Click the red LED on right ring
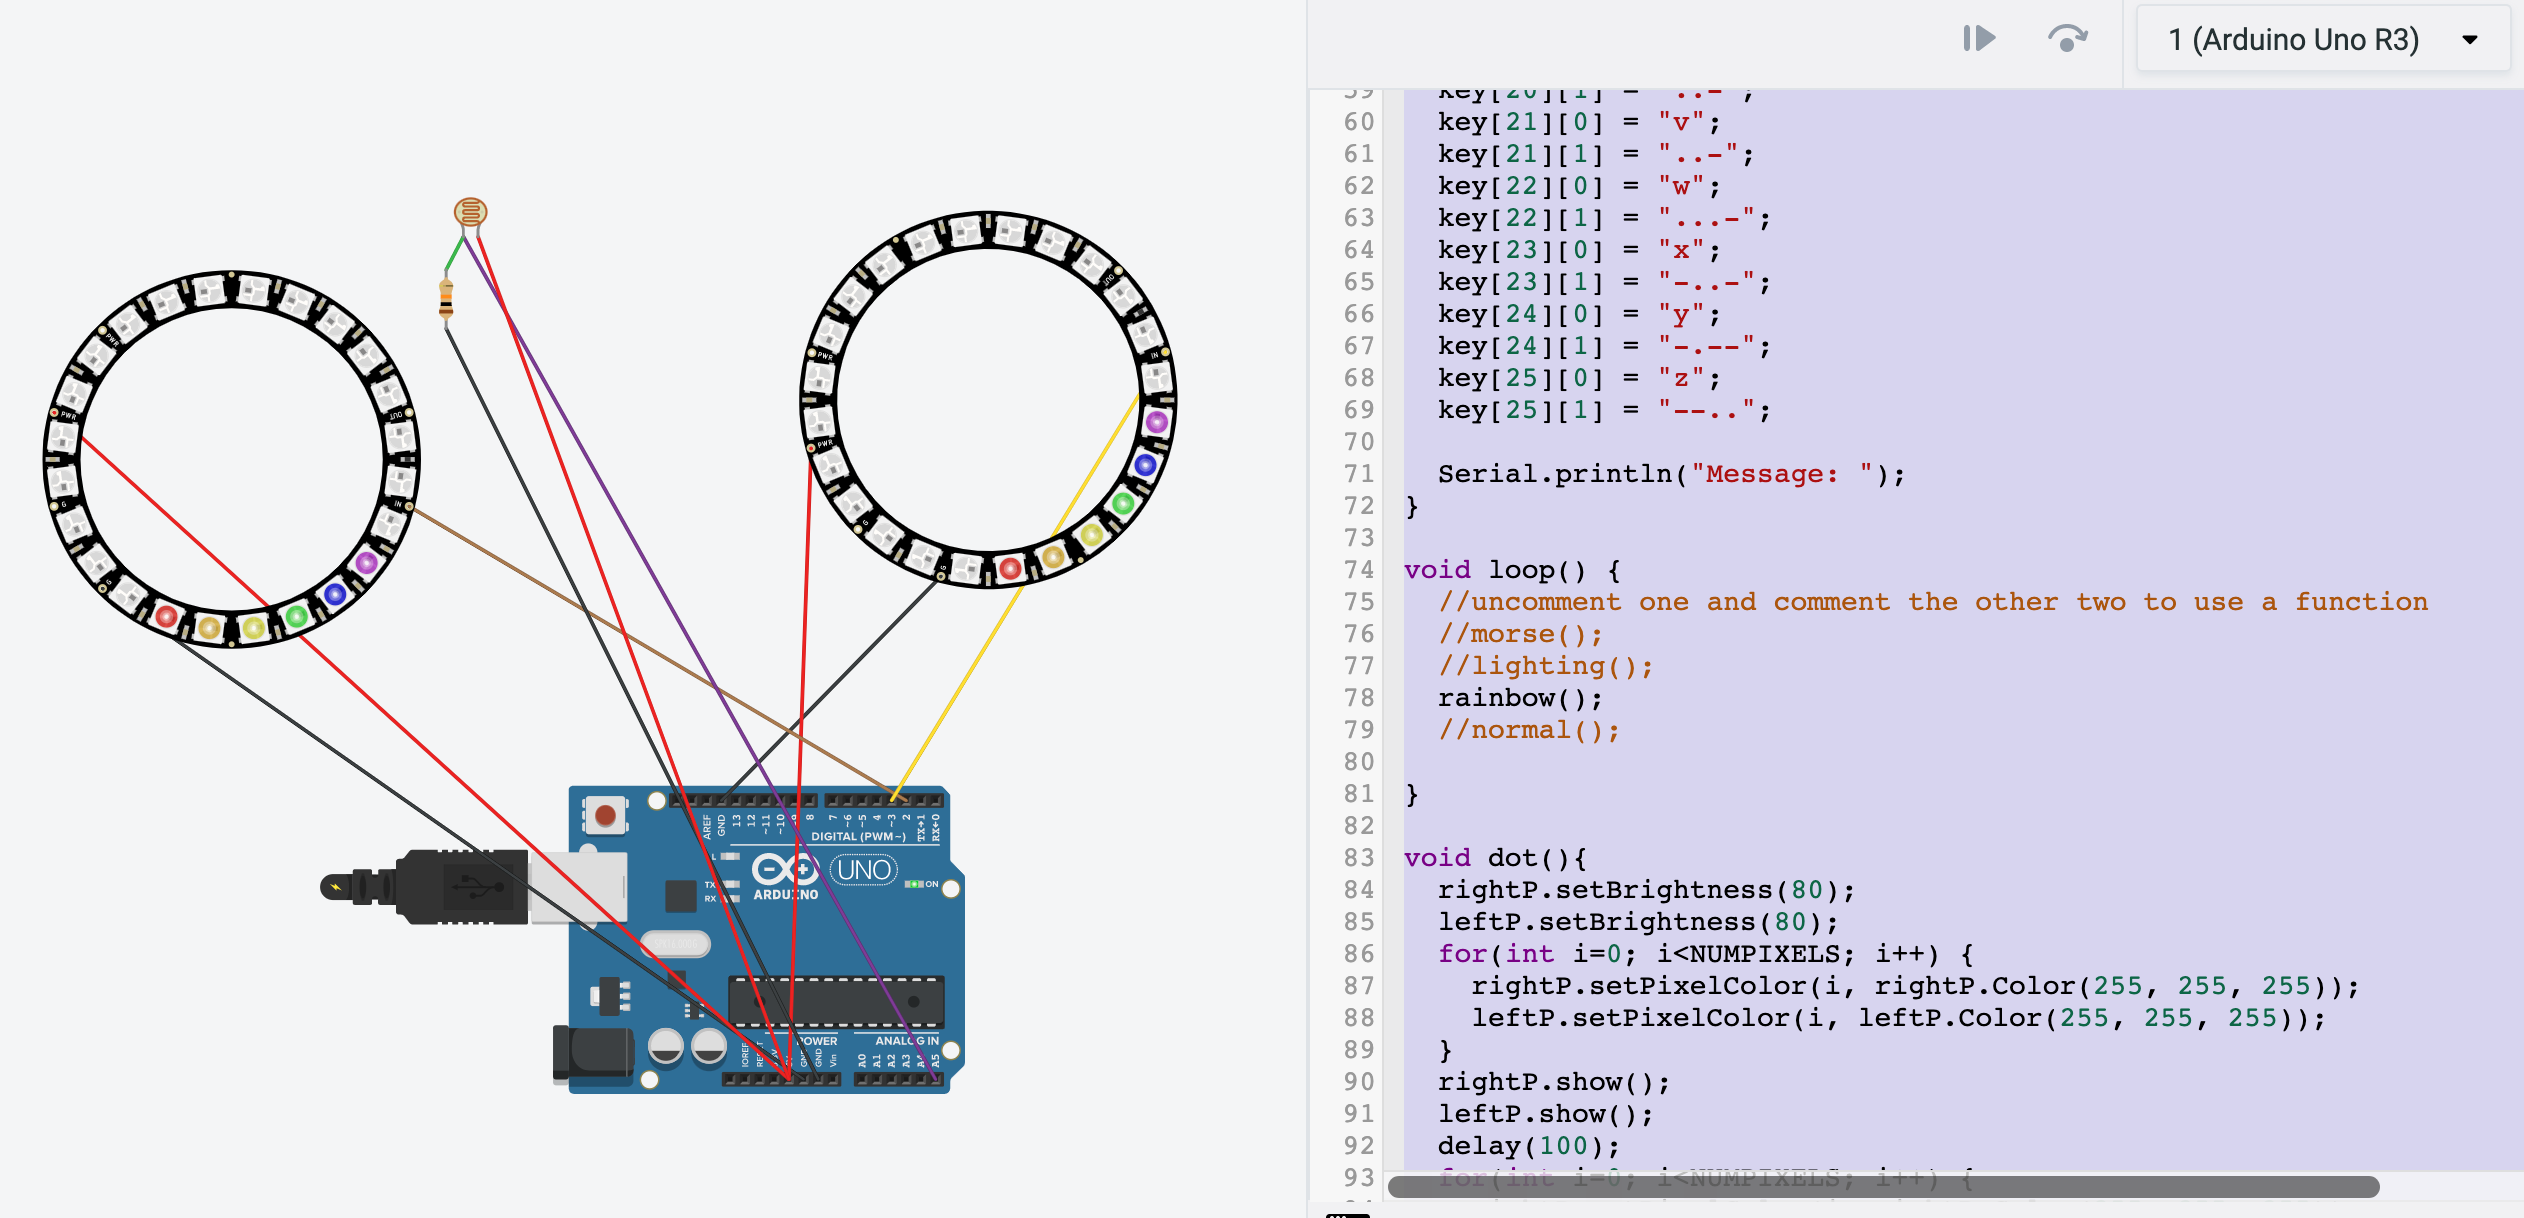Screen dimensions: 2524x1218 [x=1010, y=568]
